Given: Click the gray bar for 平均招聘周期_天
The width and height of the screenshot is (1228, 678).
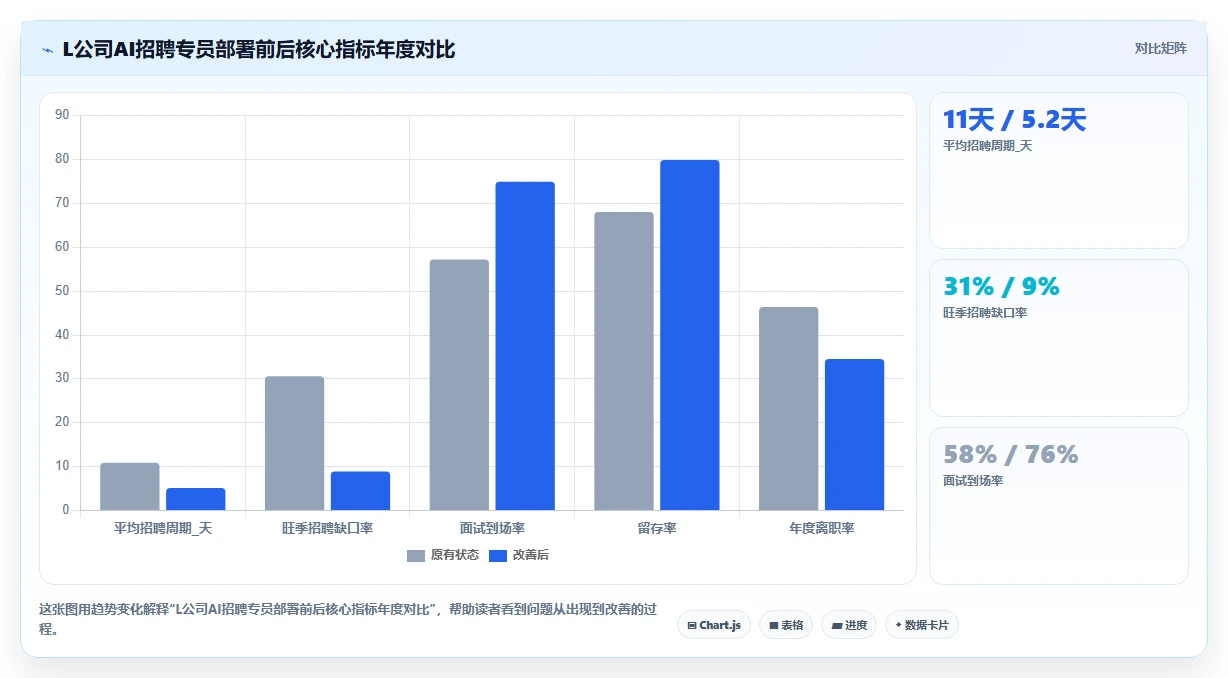Looking at the screenshot, I should tap(130, 486).
